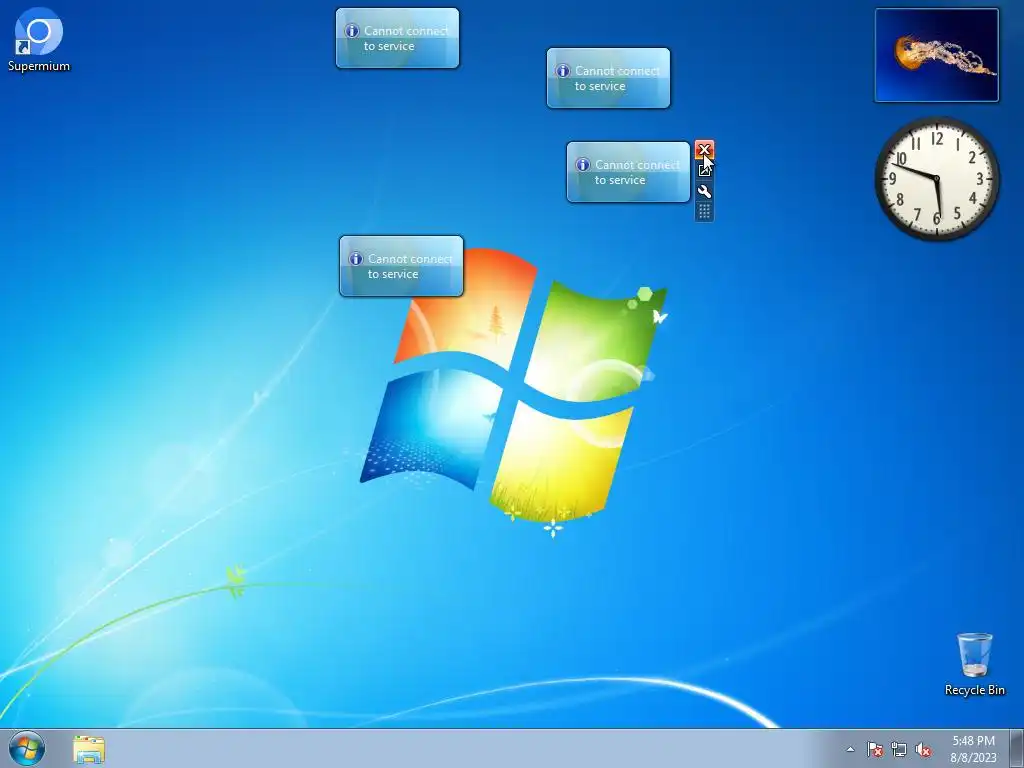
Task: Open the Supermium desktop shortcut
Action: click(39, 40)
